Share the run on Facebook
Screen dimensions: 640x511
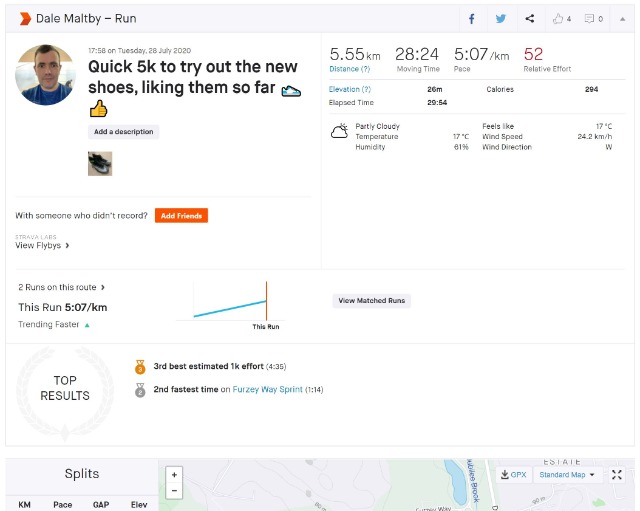[471, 19]
